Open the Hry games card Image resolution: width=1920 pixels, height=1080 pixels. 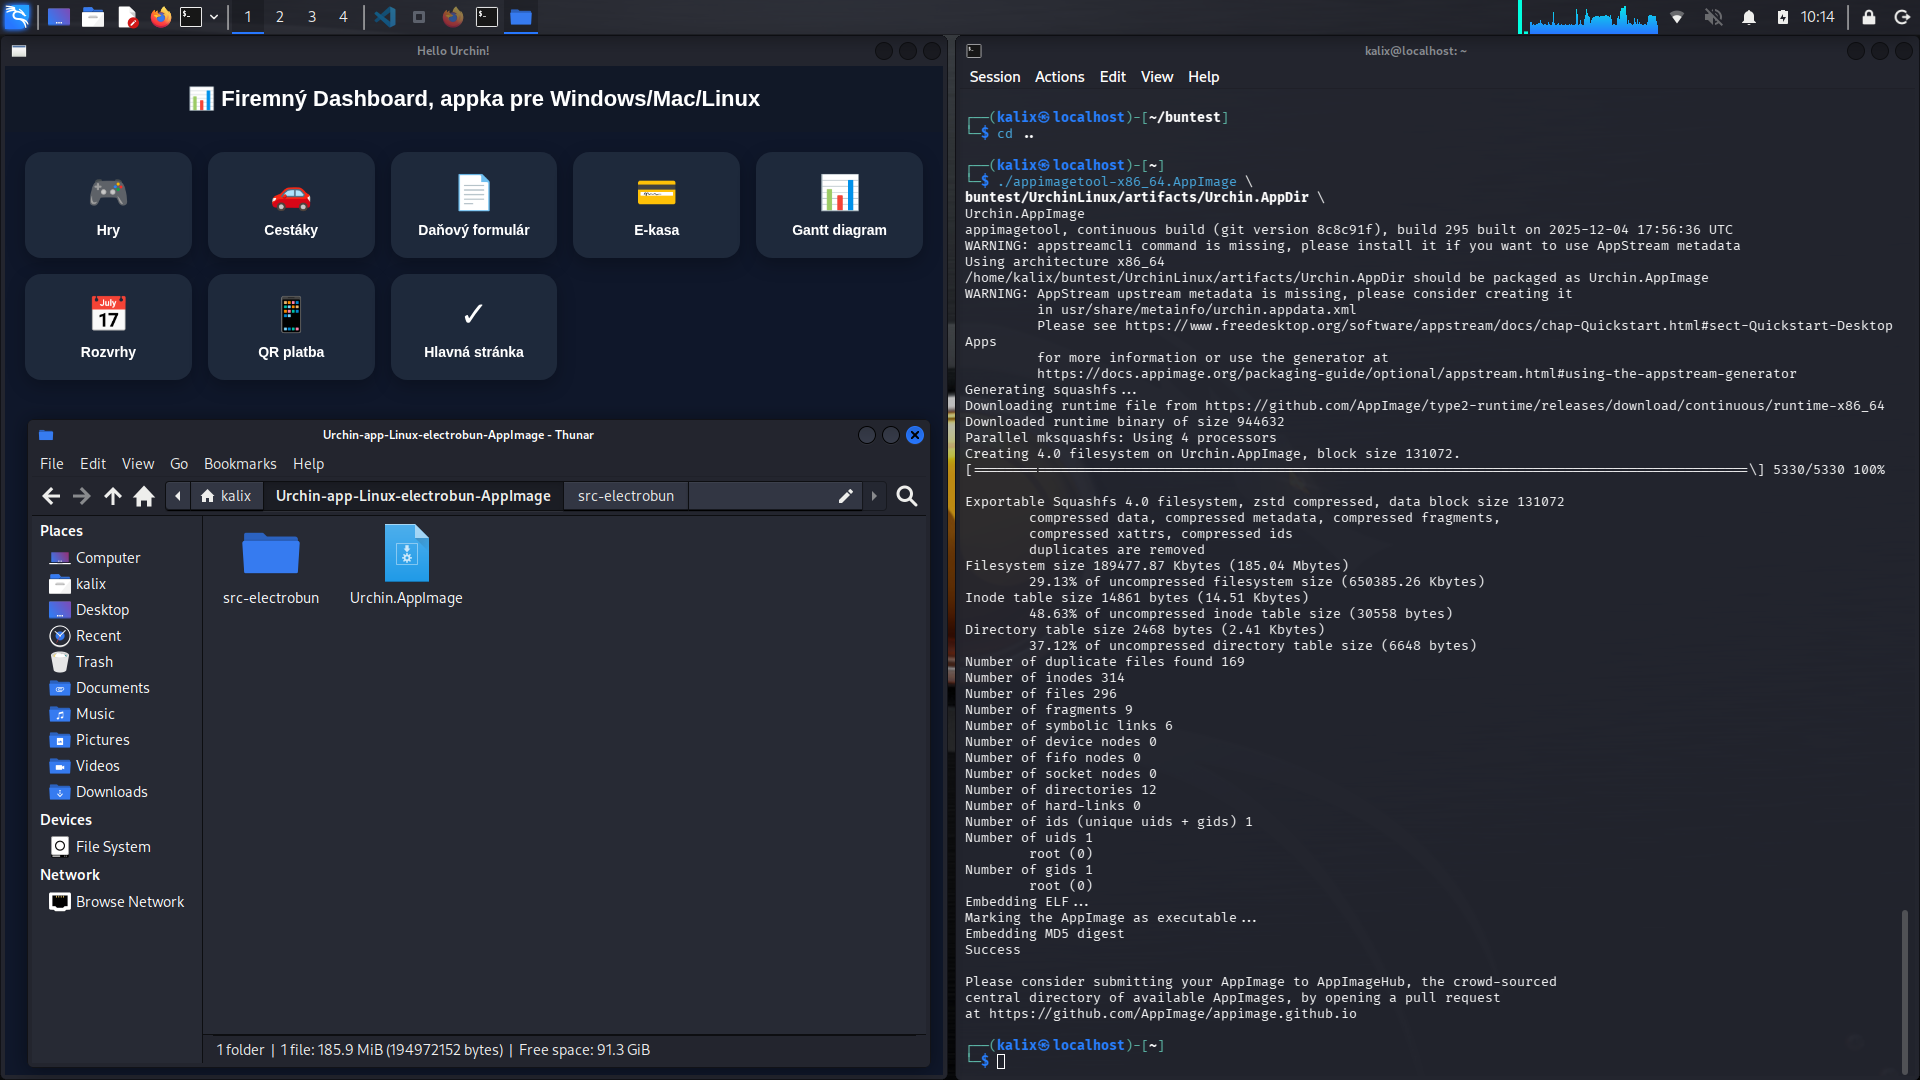108,205
